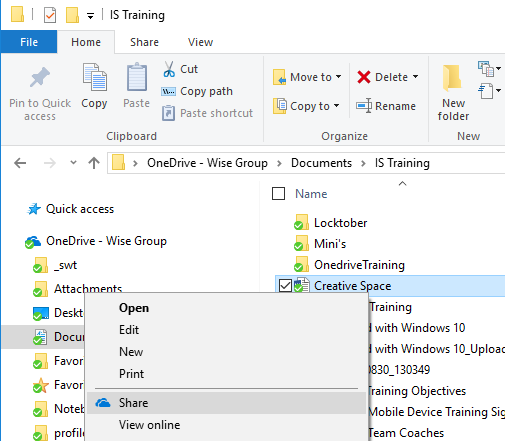Viewport: 505px width, 441px height.
Task: Click the Desktop icon in navigation pane
Action: [x=41, y=313]
